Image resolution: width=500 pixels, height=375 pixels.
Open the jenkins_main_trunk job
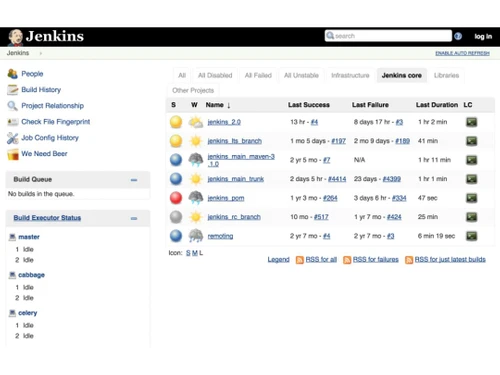coord(235,179)
